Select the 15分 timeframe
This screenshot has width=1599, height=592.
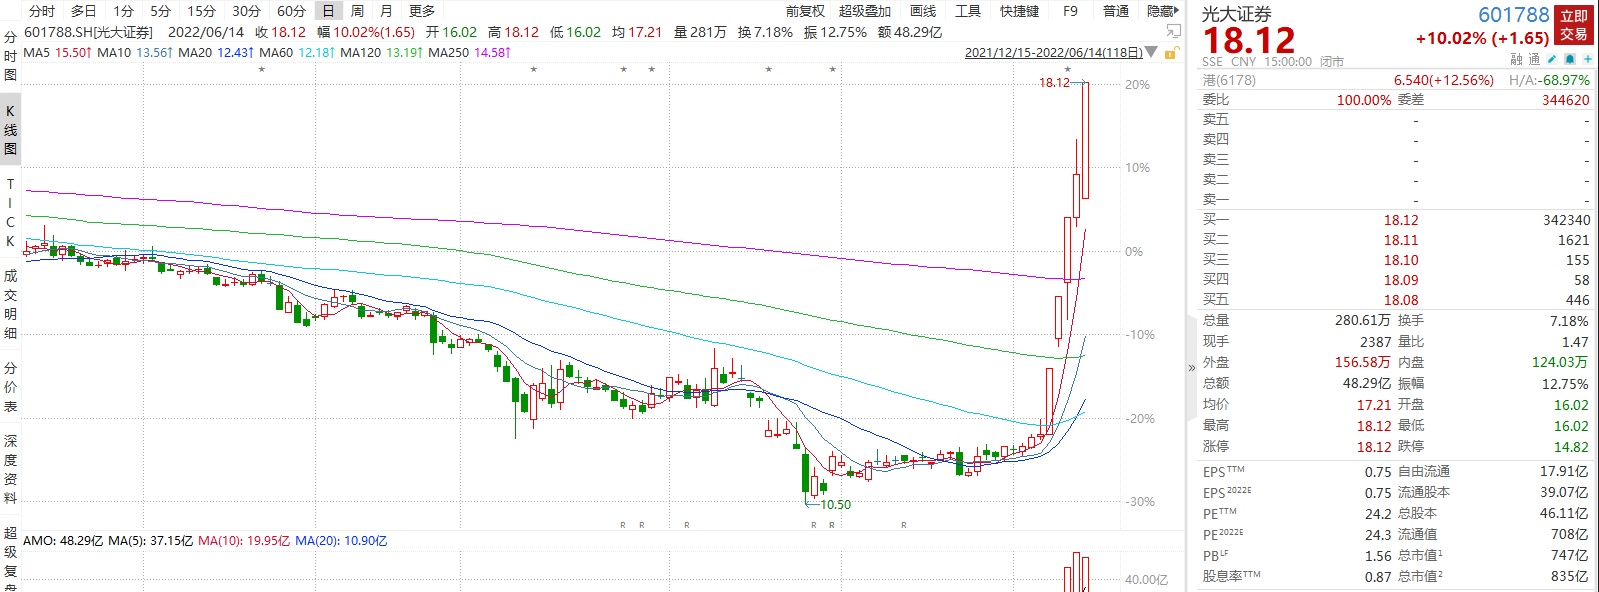coord(201,11)
